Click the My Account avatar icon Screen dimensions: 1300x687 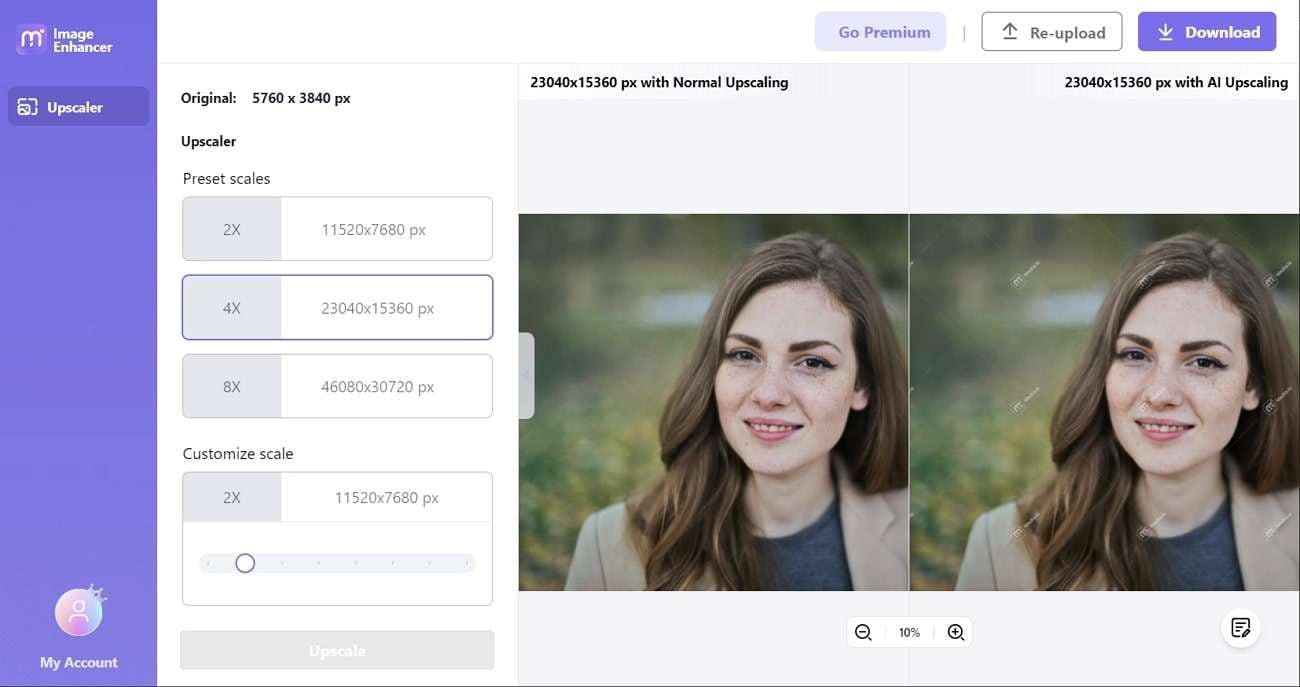[x=78, y=610]
